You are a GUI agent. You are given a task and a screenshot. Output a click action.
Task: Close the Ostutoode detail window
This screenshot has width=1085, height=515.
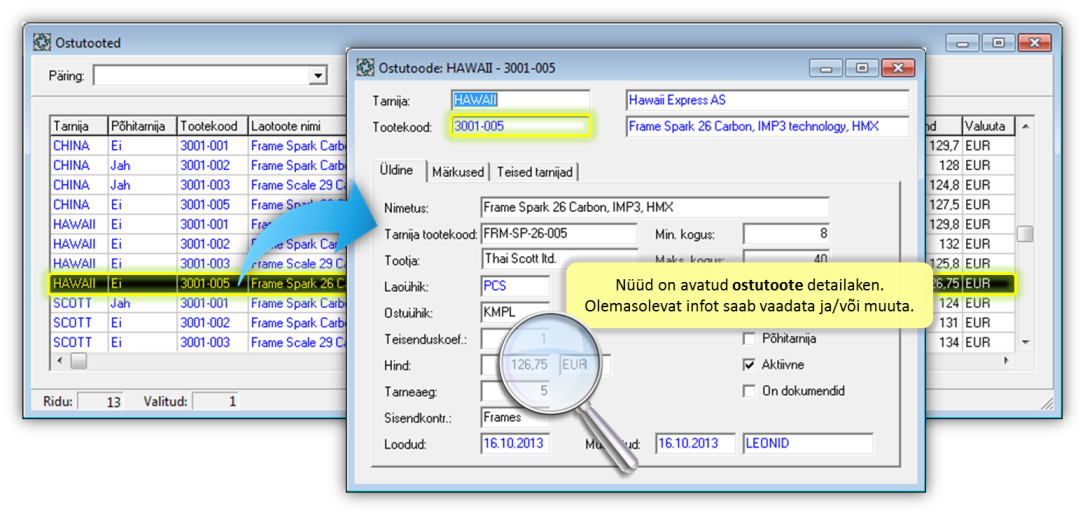pyautogui.click(x=897, y=68)
